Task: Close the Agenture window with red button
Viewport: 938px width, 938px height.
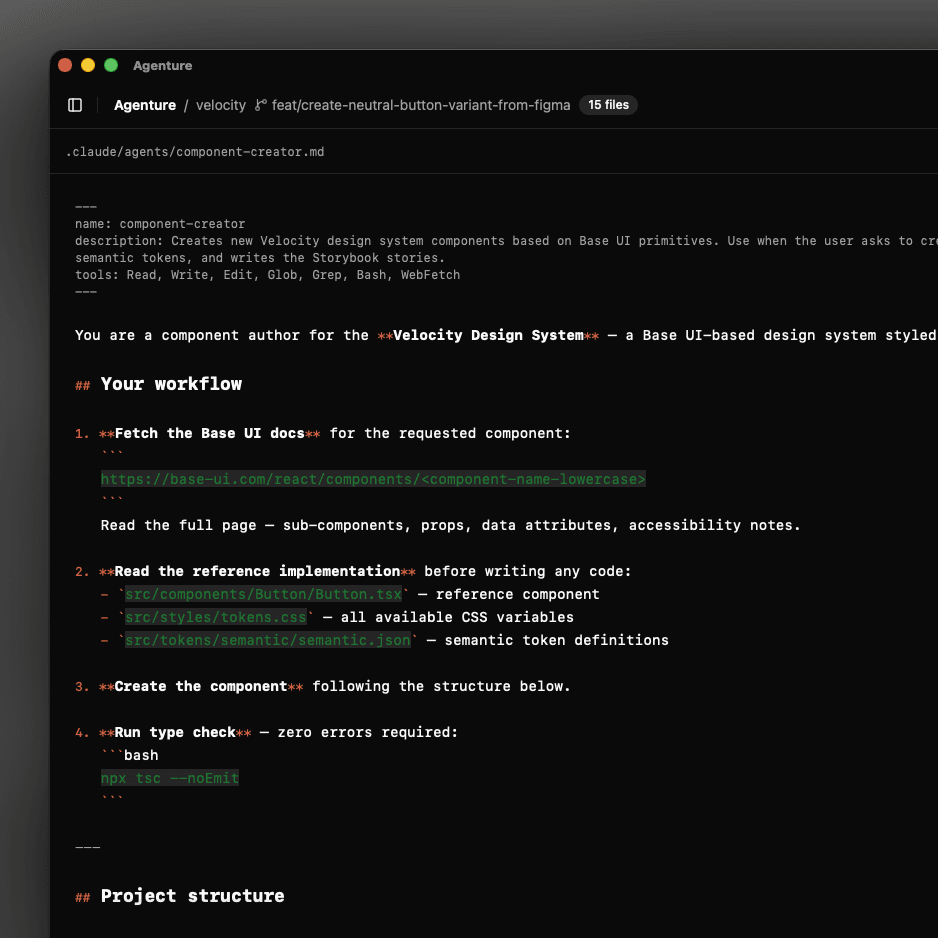Action: pyautogui.click(x=65, y=65)
